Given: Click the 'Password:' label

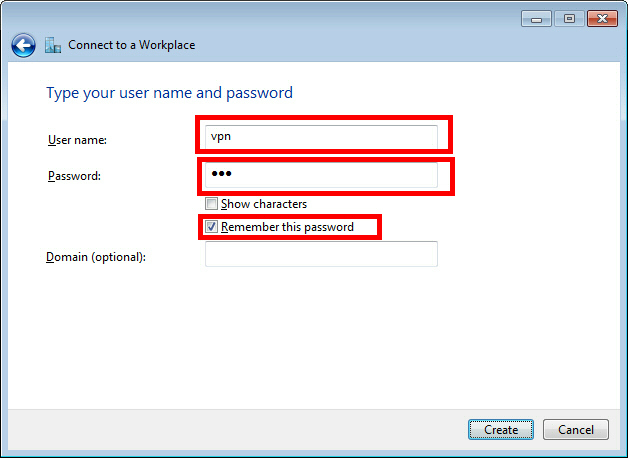Looking at the screenshot, I should [74, 176].
